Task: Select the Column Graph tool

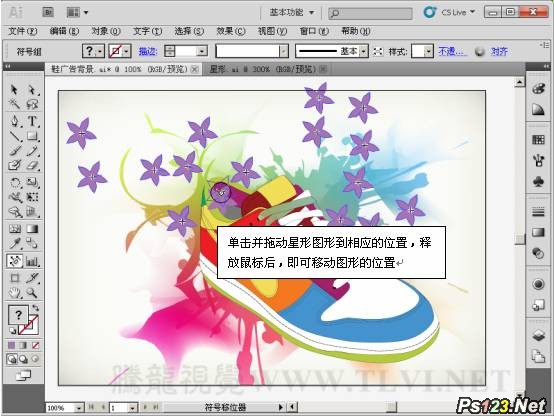Action: coord(32,261)
